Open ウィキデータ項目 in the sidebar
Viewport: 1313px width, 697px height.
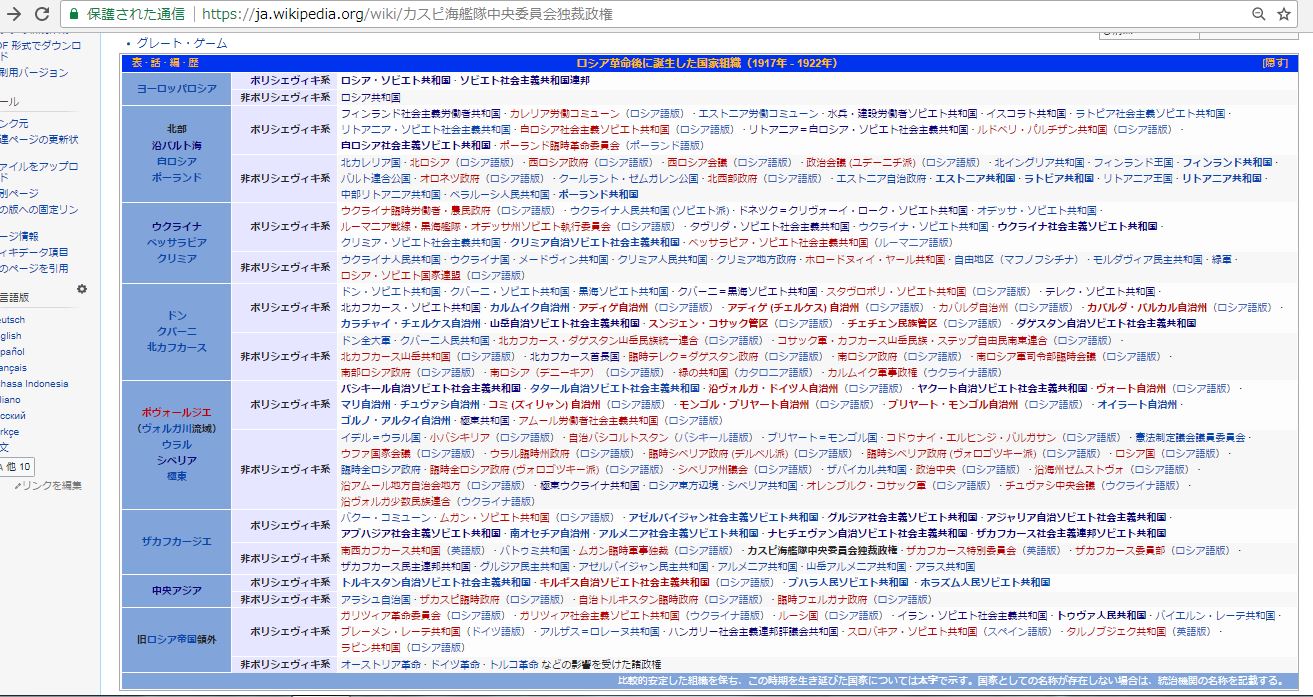point(34,252)
